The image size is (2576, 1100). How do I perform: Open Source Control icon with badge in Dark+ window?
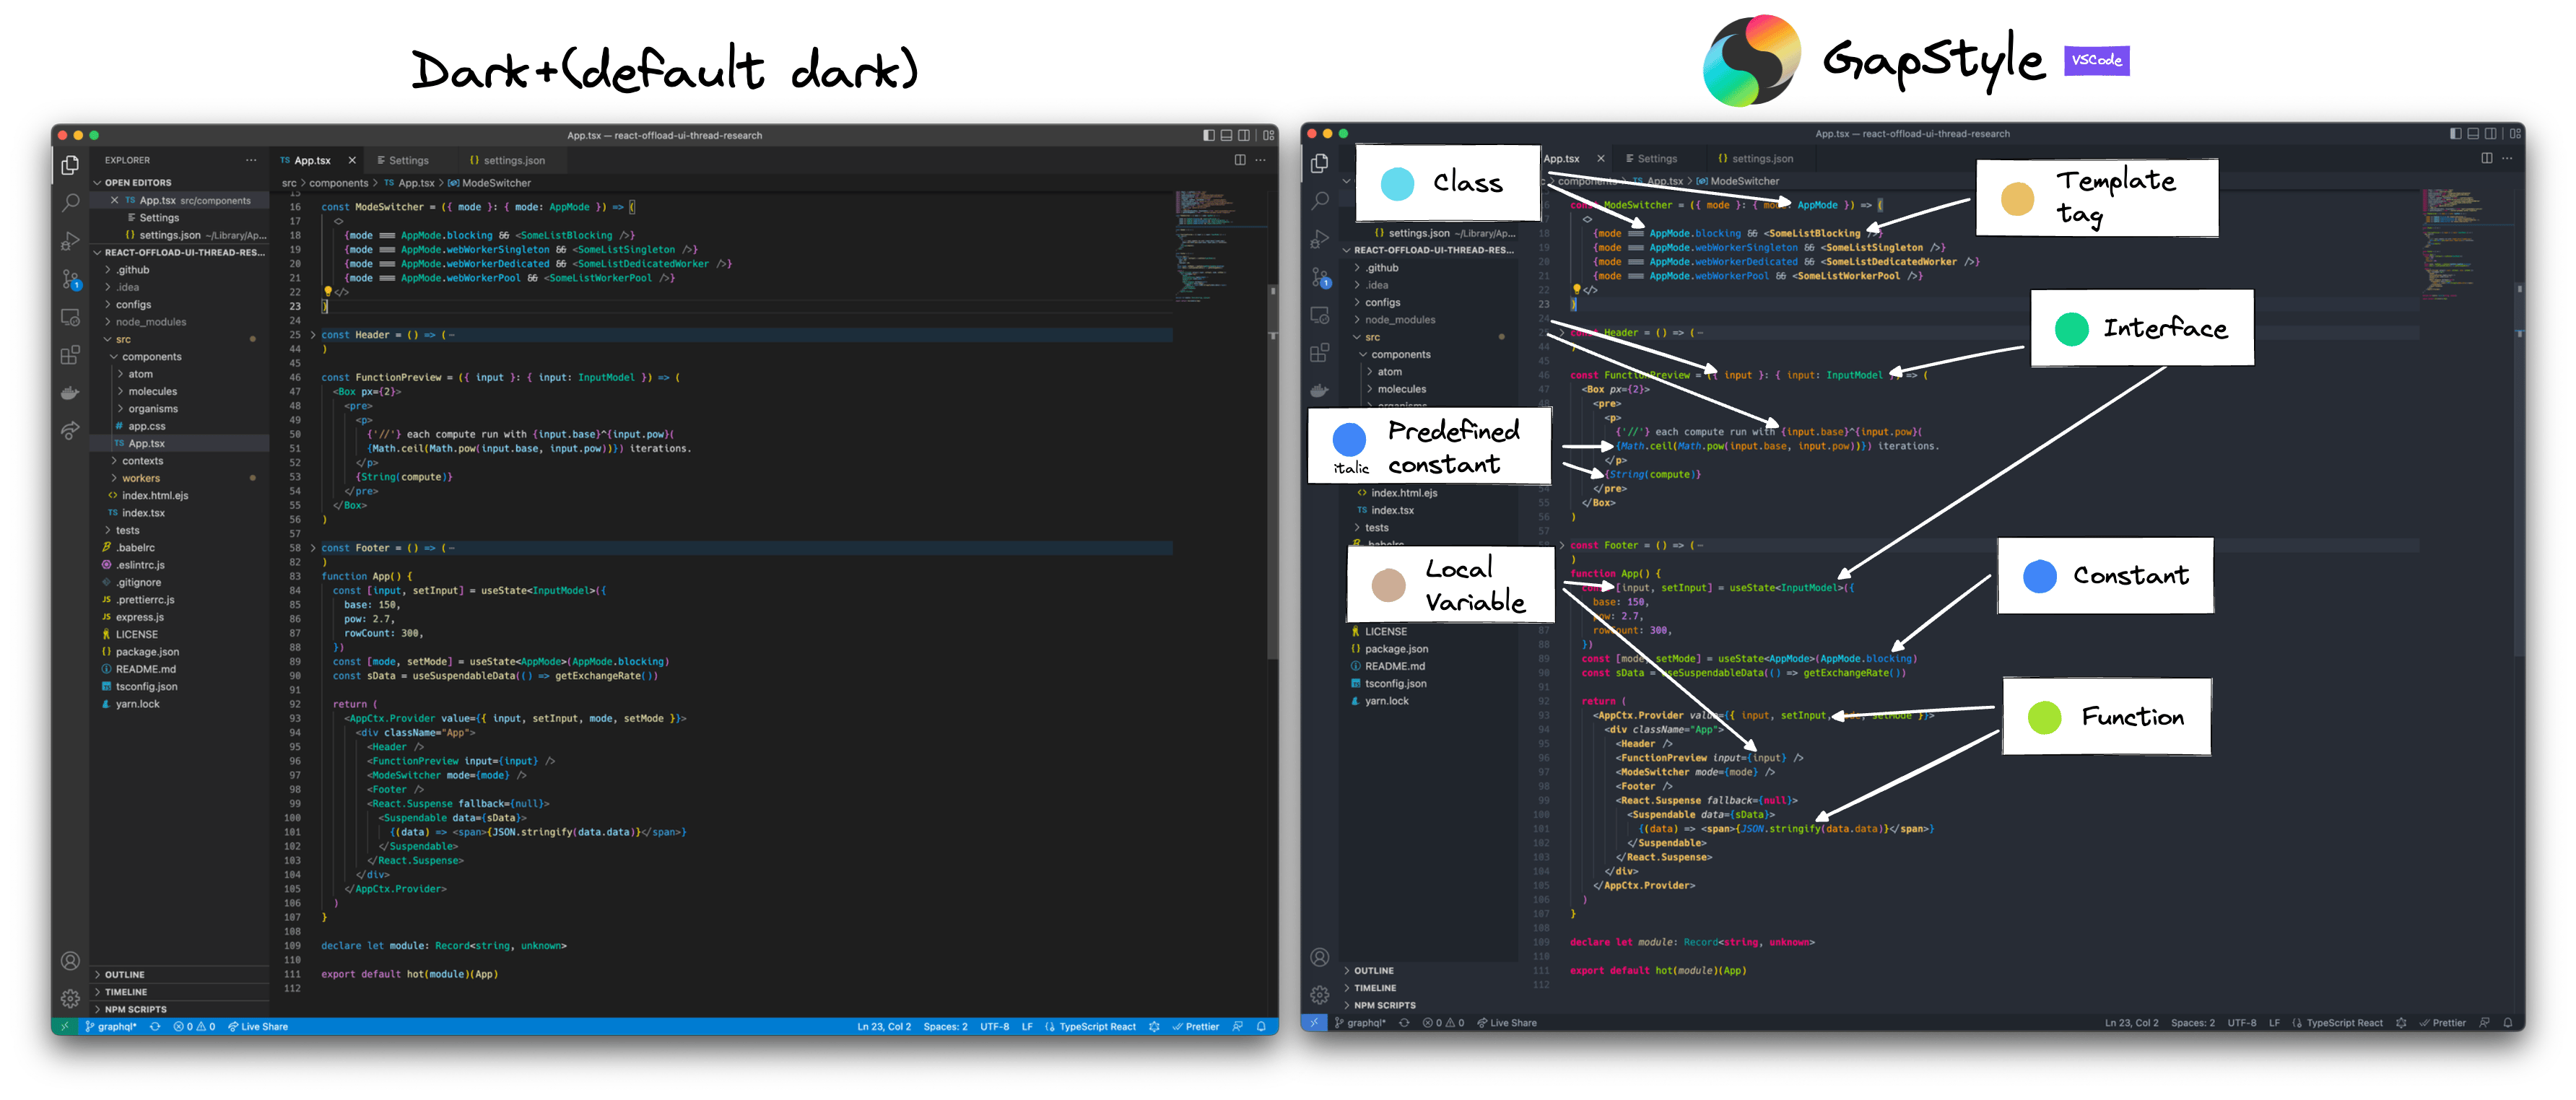(70, 279)
